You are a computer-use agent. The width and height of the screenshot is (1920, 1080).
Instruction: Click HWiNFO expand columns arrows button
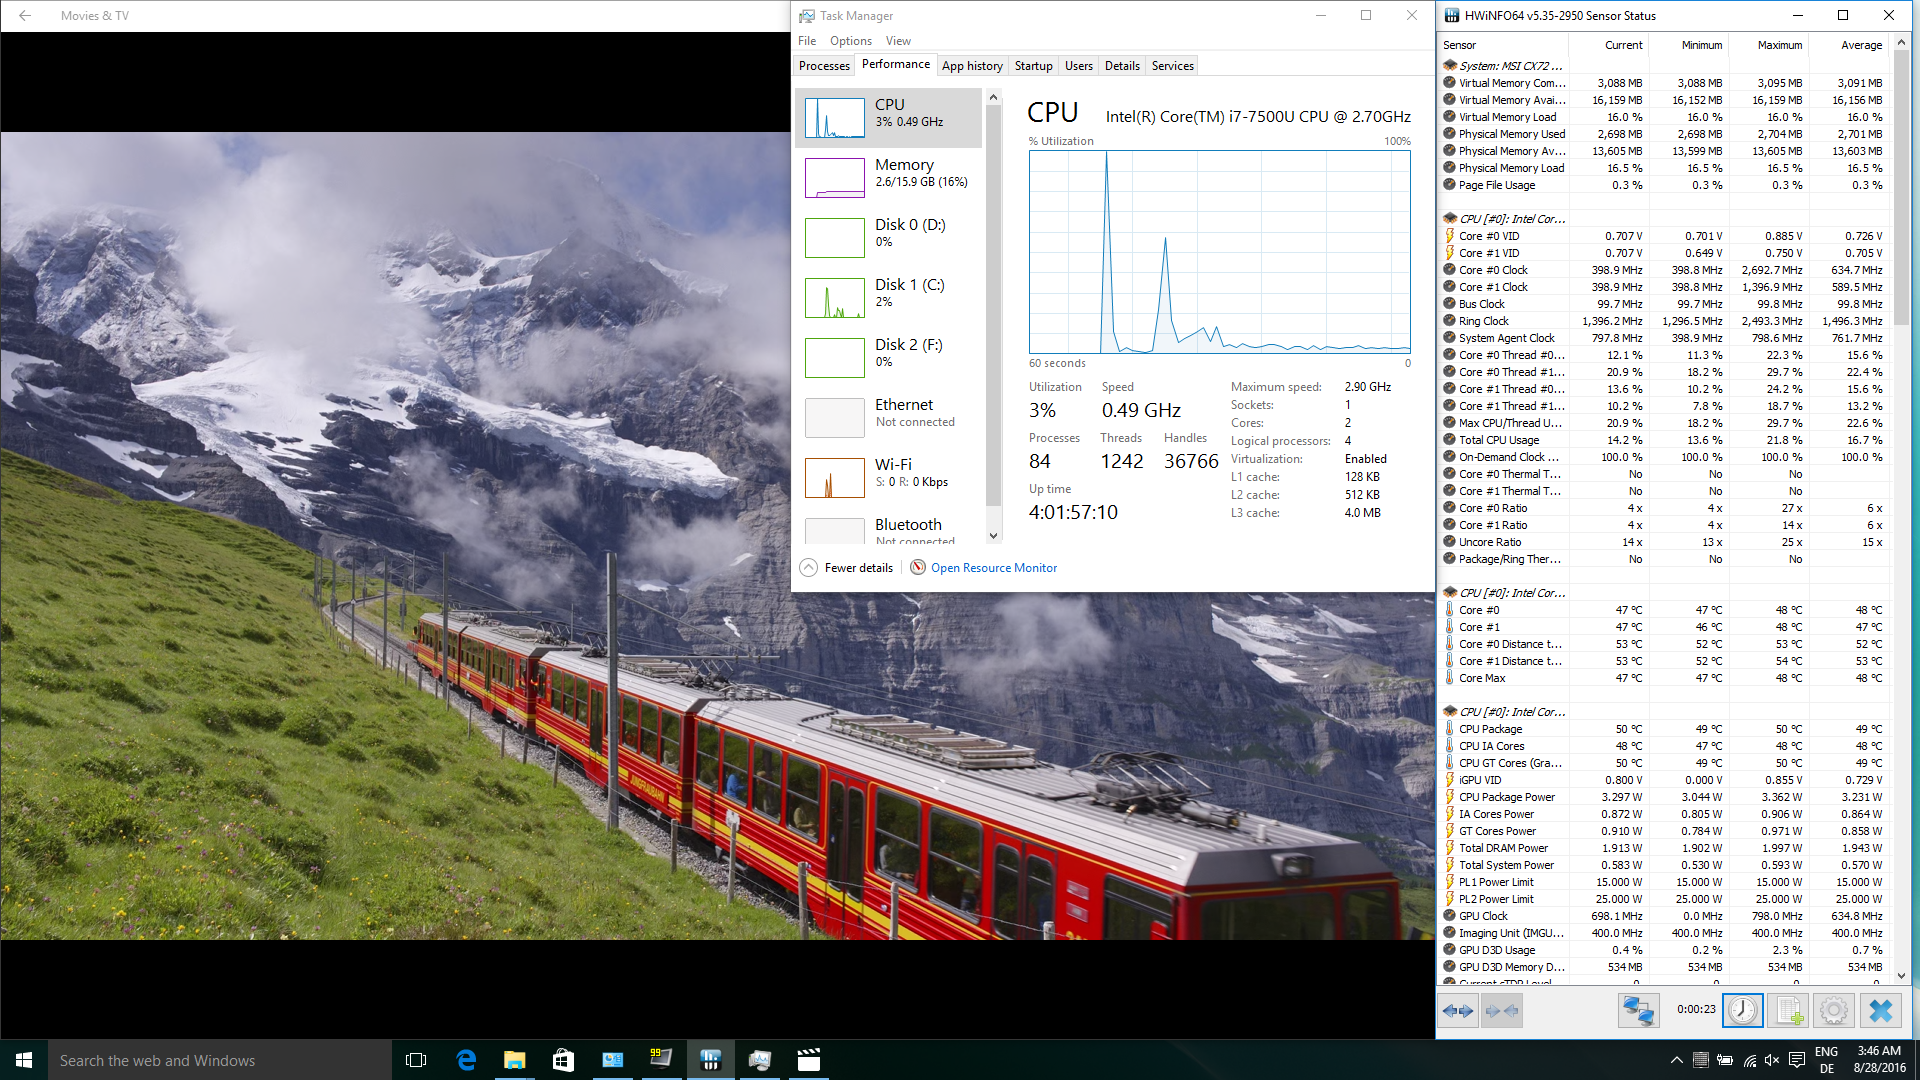pyautogui.click(x=1458, y=1011)
